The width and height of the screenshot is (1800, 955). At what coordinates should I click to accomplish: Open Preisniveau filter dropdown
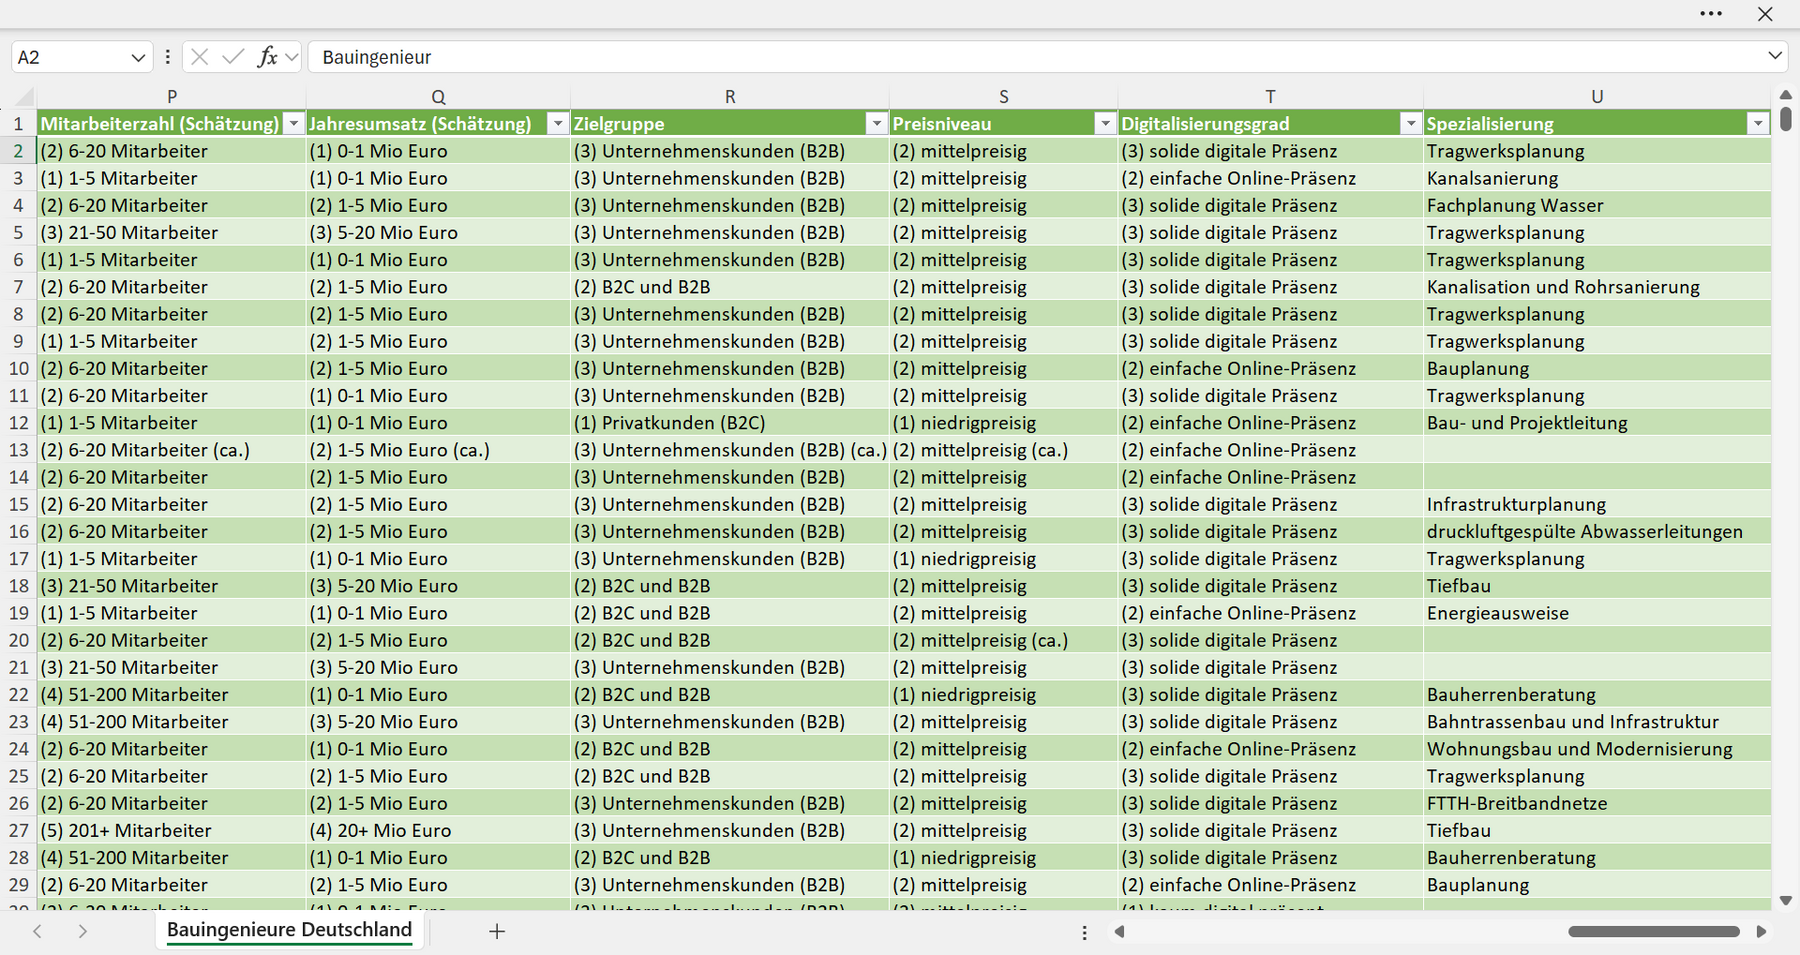(x=1105, y=124)
